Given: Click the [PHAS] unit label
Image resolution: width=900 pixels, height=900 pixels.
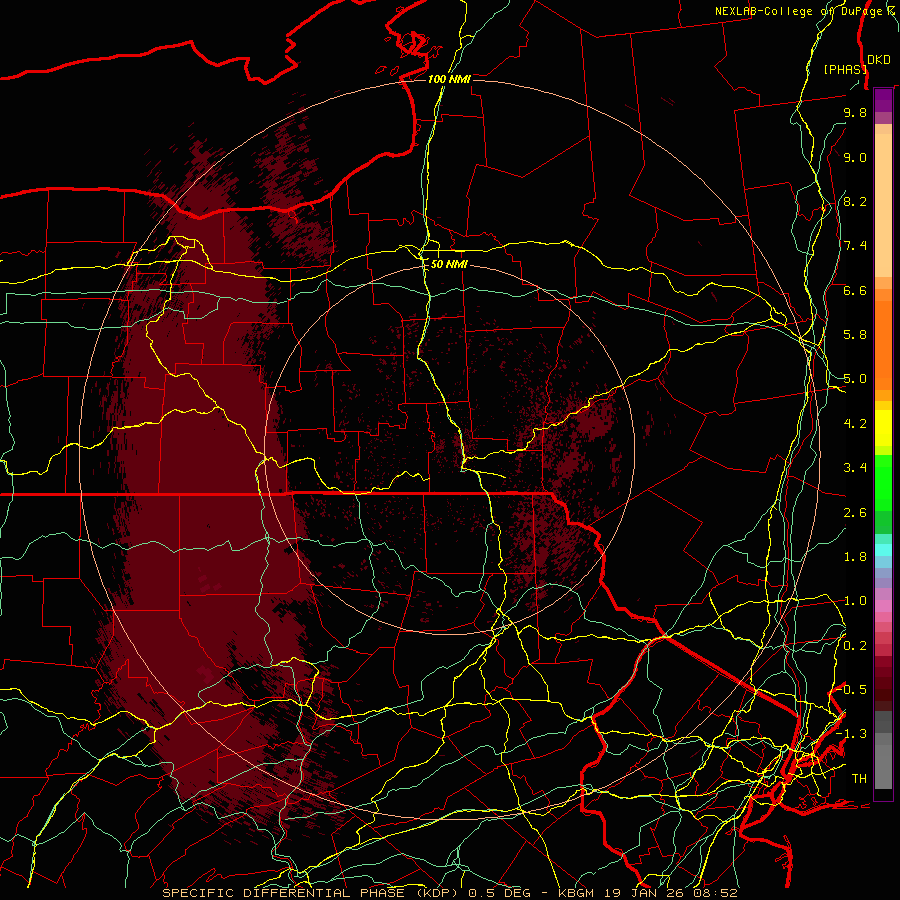Looking at the screenshot, I should (x=845, y=69).
